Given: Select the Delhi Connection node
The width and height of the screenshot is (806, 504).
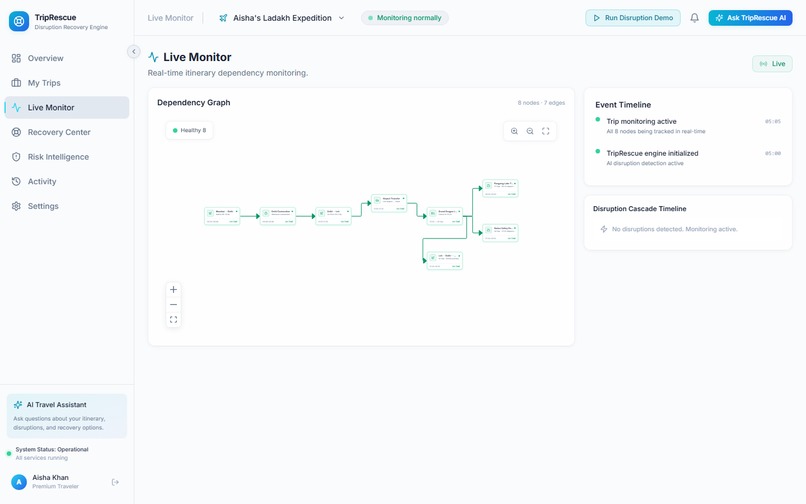Looking at the screenshot, I should (278, 216).
